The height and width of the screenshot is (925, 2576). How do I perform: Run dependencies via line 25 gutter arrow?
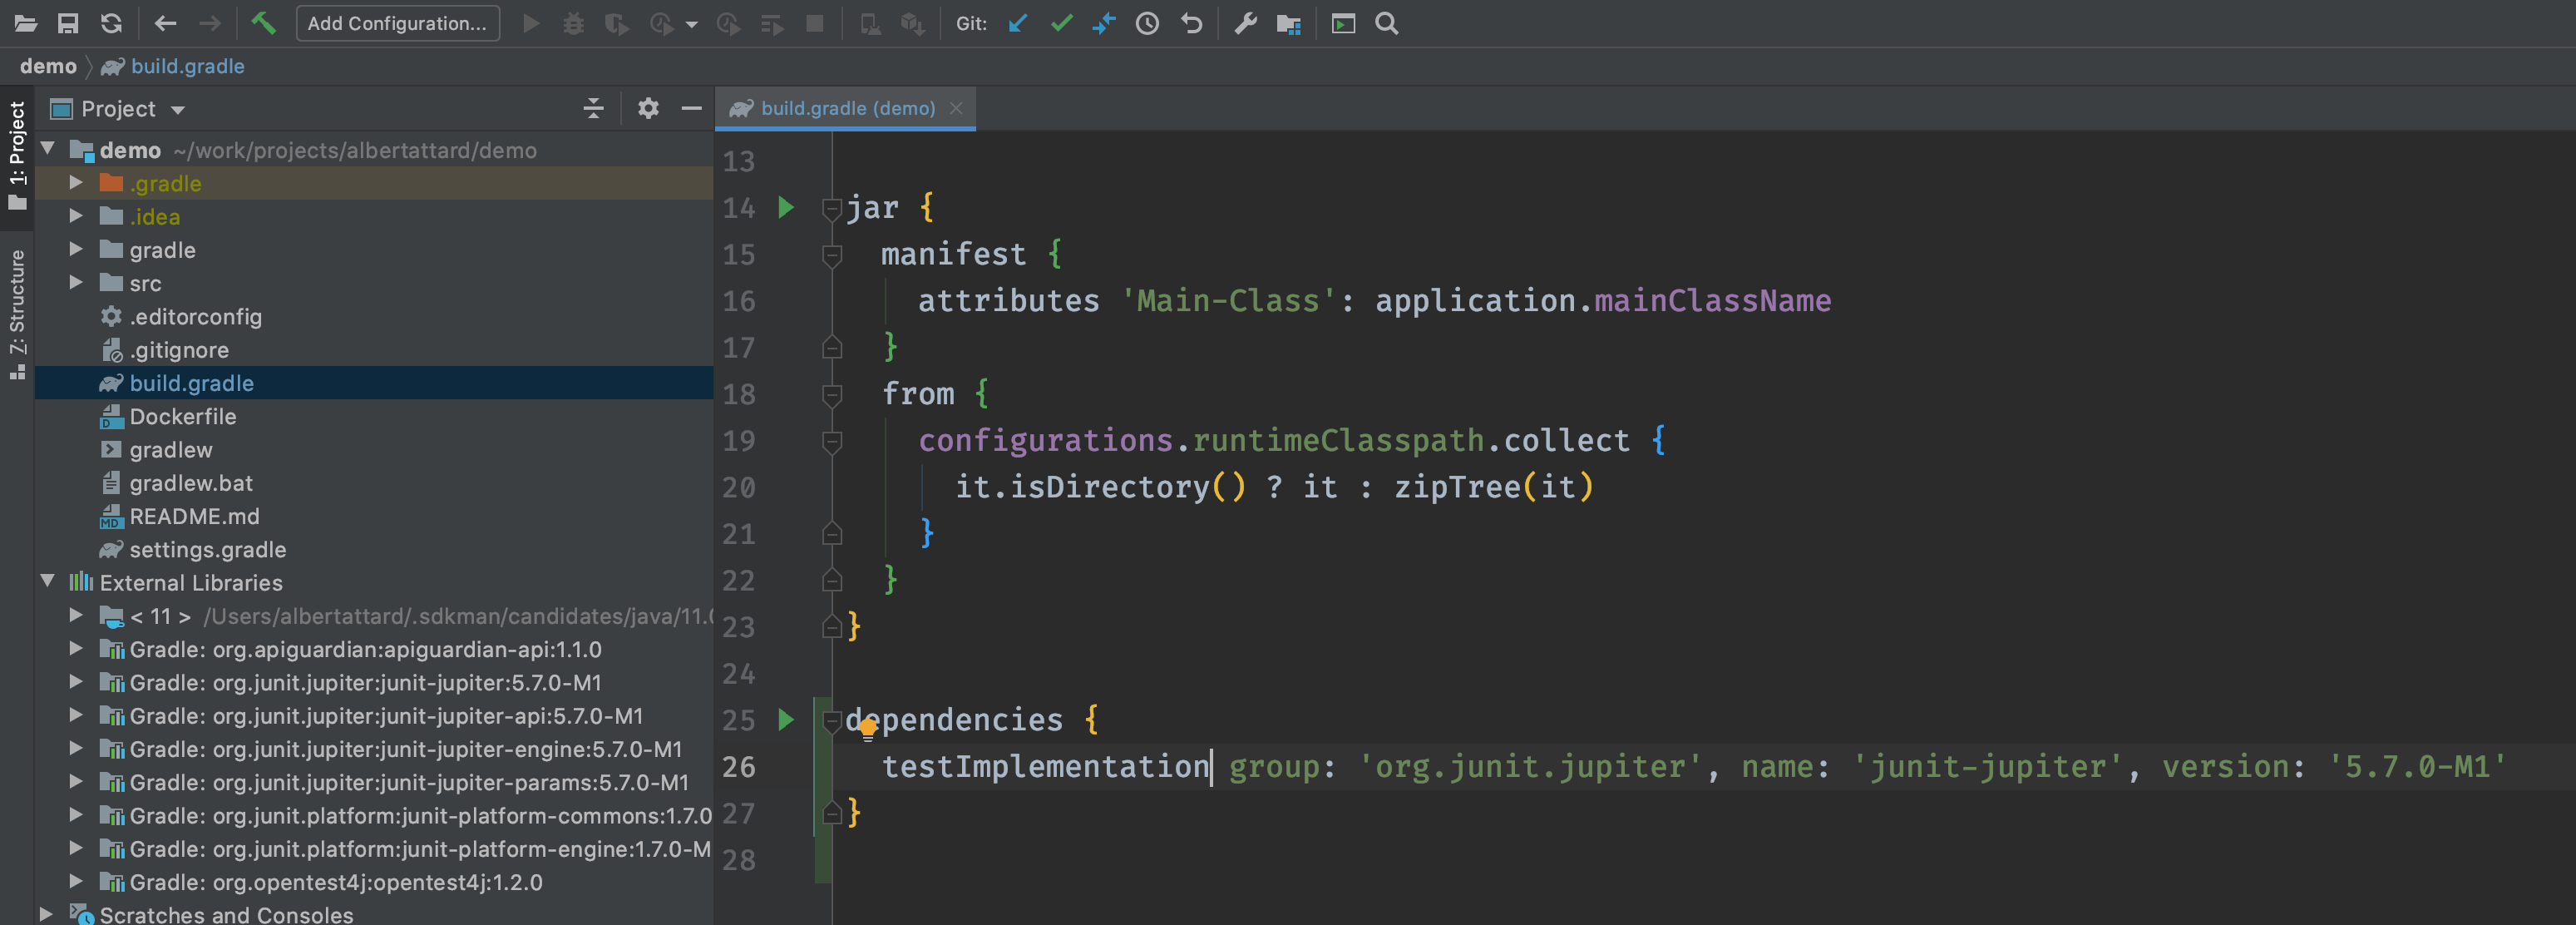pos(786,719)
